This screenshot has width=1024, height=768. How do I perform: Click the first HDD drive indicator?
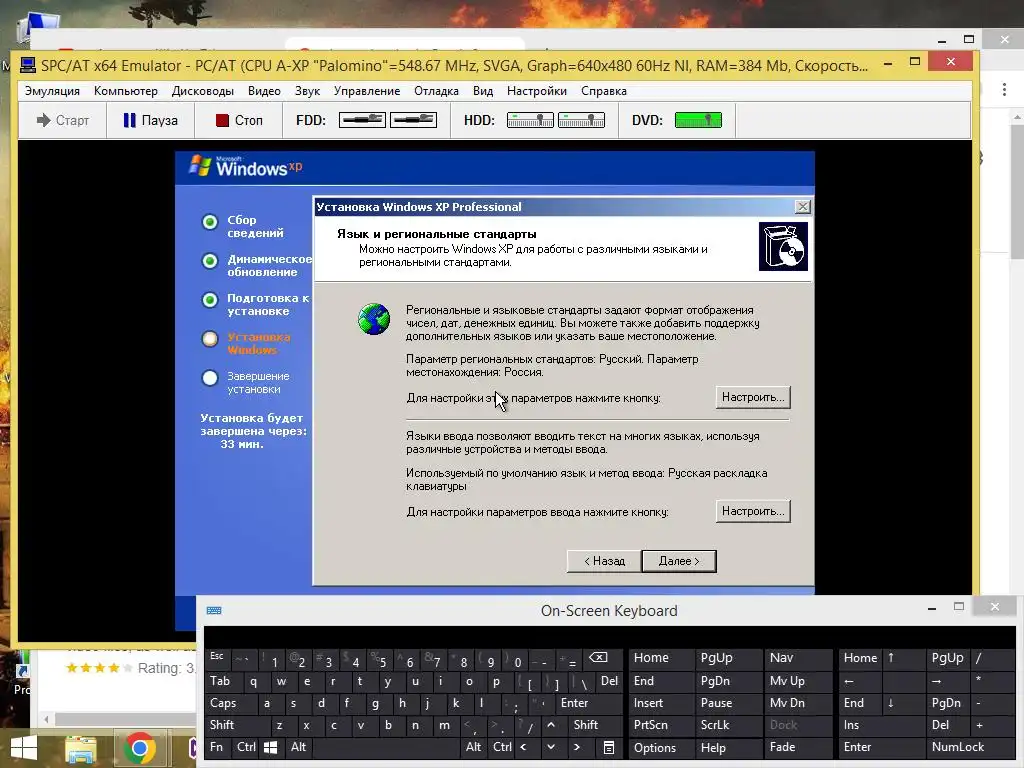click(x=530, y=120)
